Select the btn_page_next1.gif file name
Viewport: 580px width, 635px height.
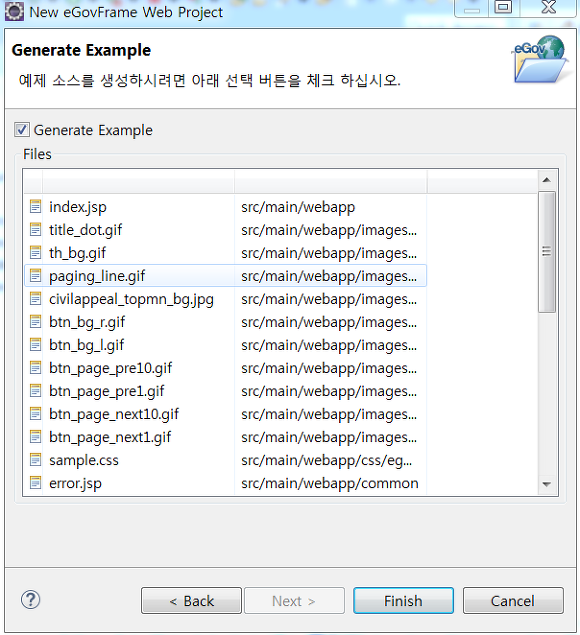(x=110, y=438)
